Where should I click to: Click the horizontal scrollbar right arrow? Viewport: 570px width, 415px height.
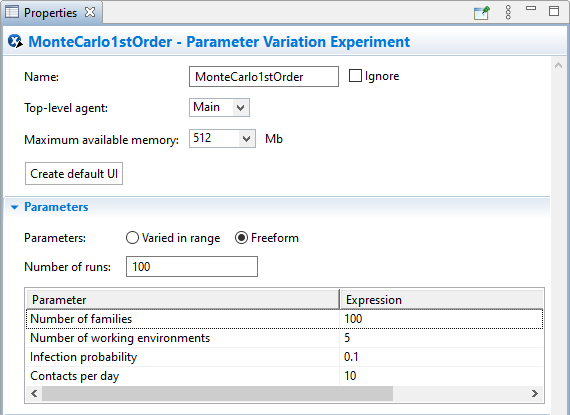[534, 394]
